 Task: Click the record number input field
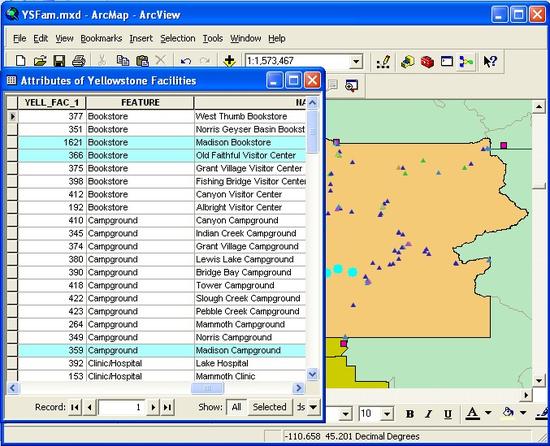click(121, 407)
